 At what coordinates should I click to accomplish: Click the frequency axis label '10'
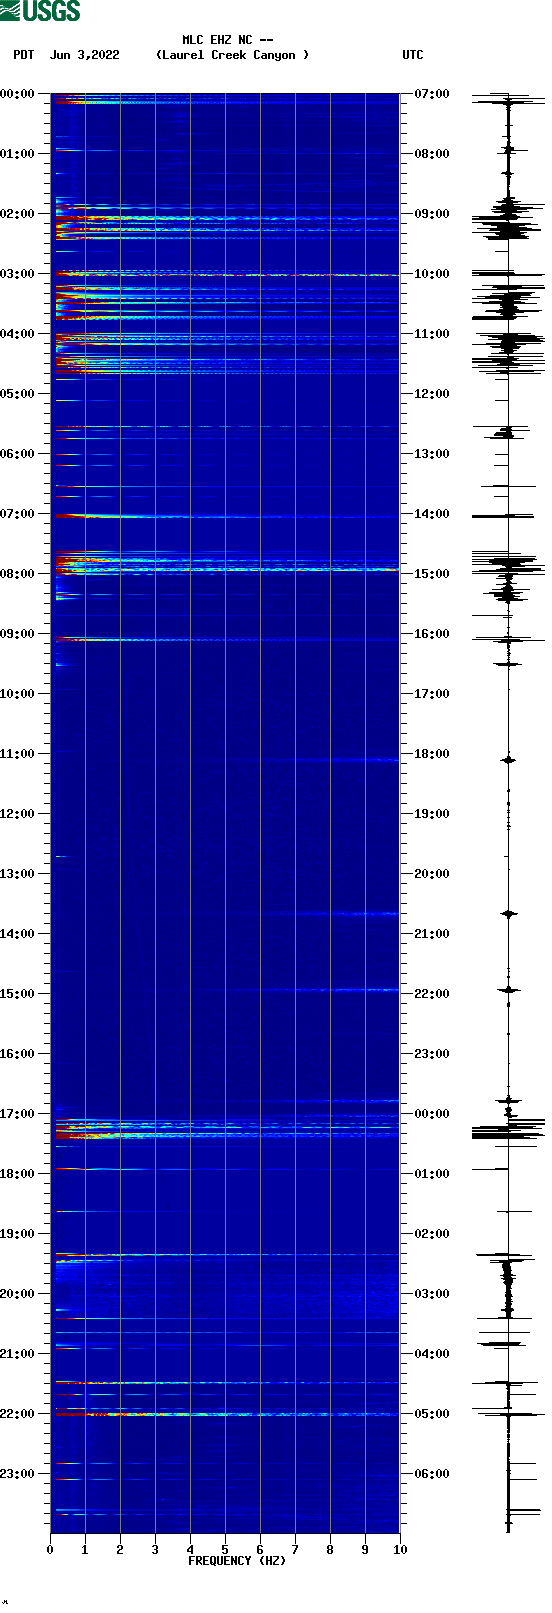coord(400,1550)
